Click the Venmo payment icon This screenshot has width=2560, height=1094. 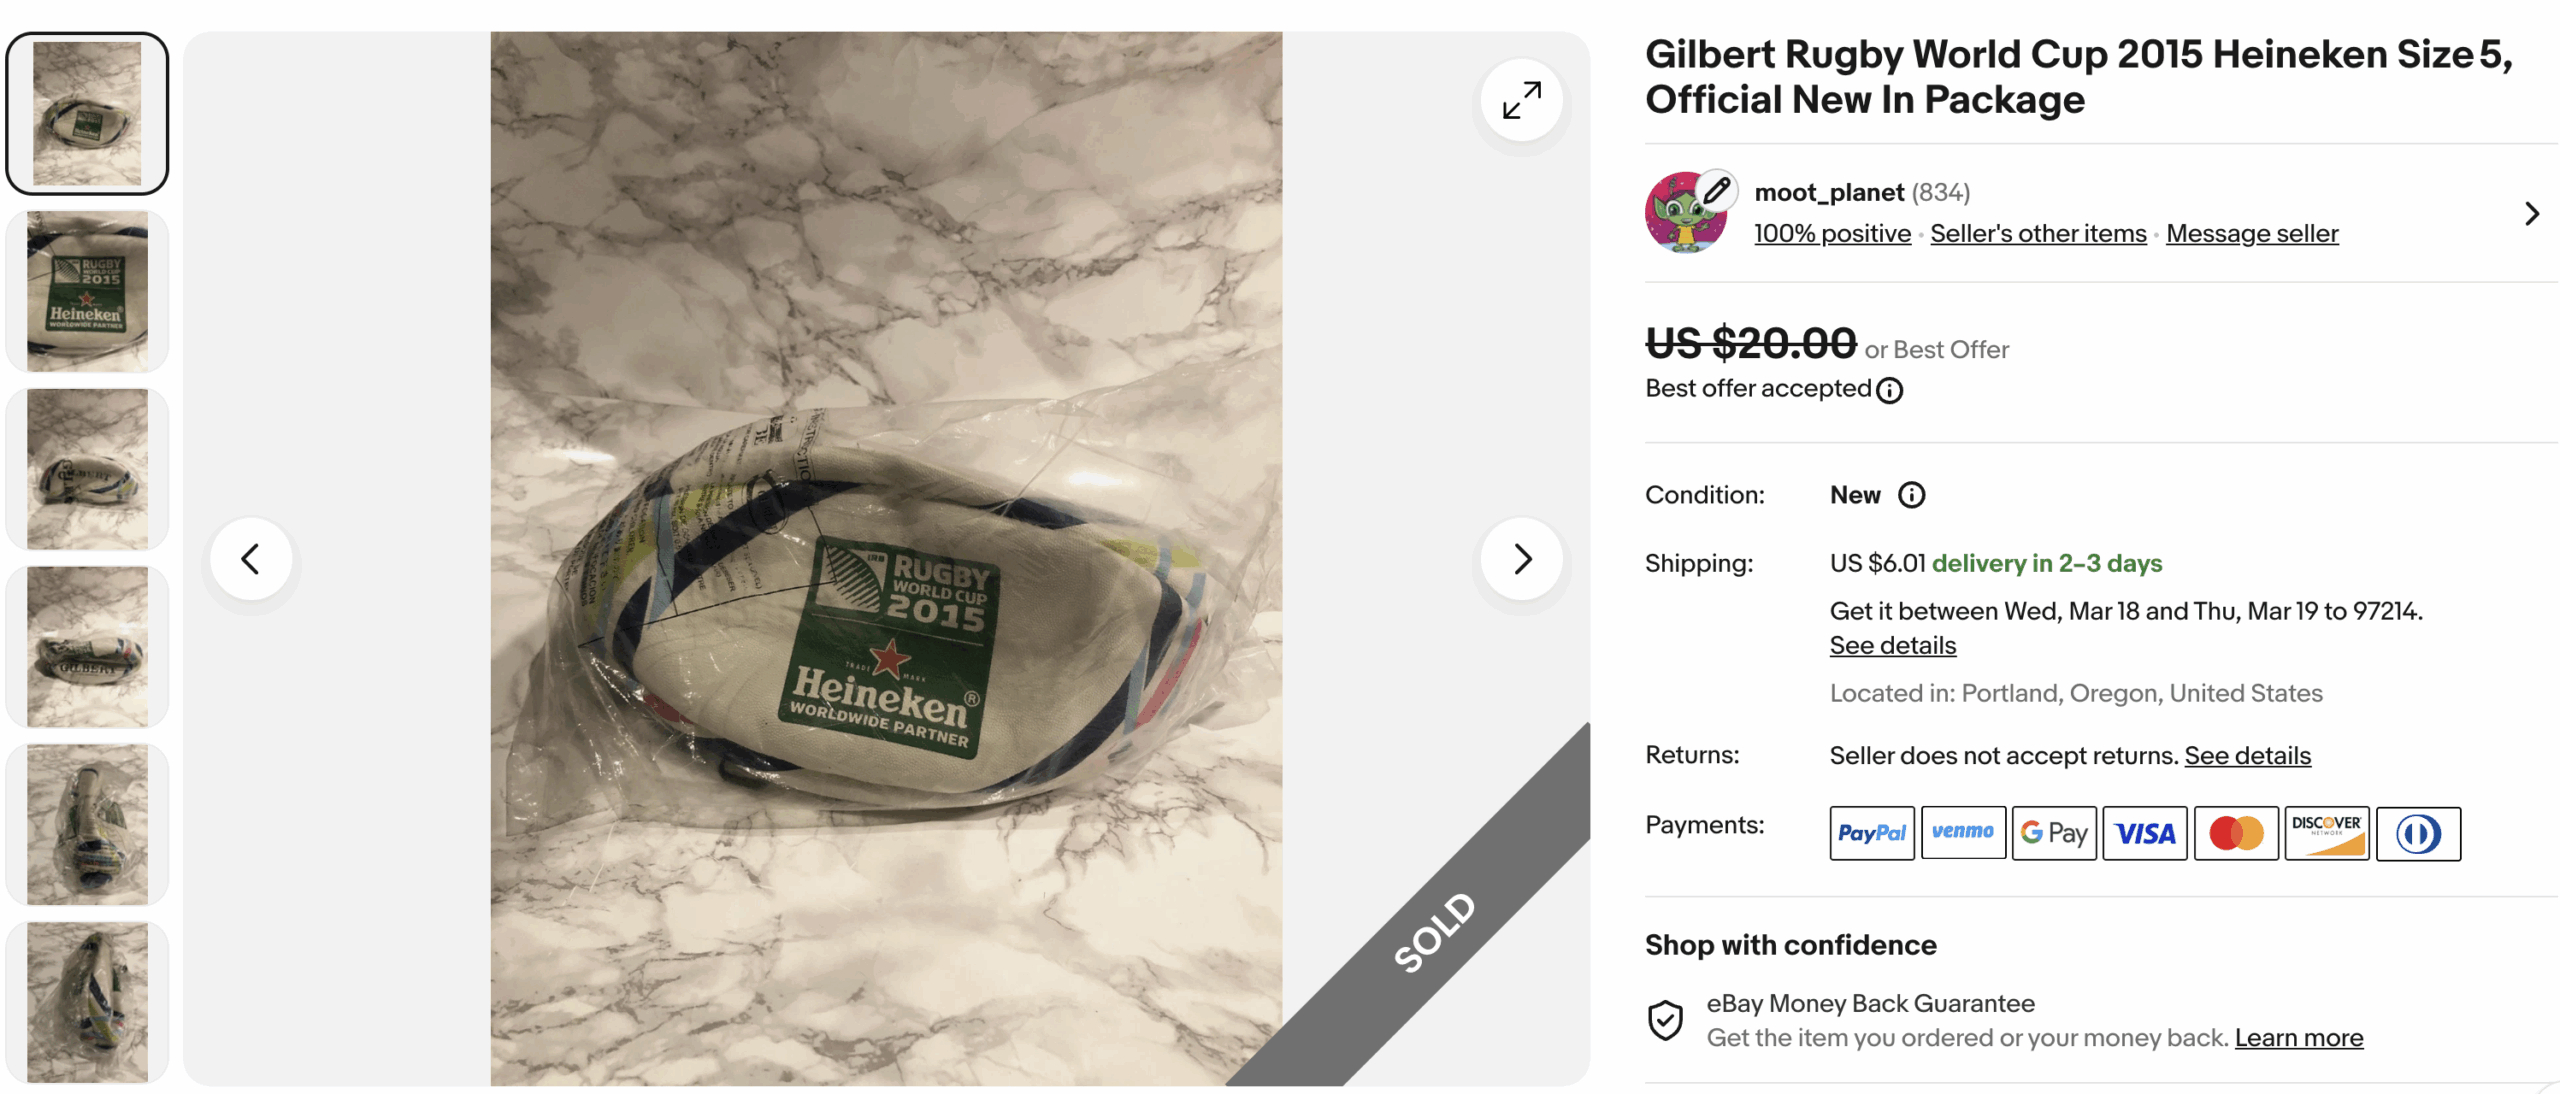(1962, 833)
